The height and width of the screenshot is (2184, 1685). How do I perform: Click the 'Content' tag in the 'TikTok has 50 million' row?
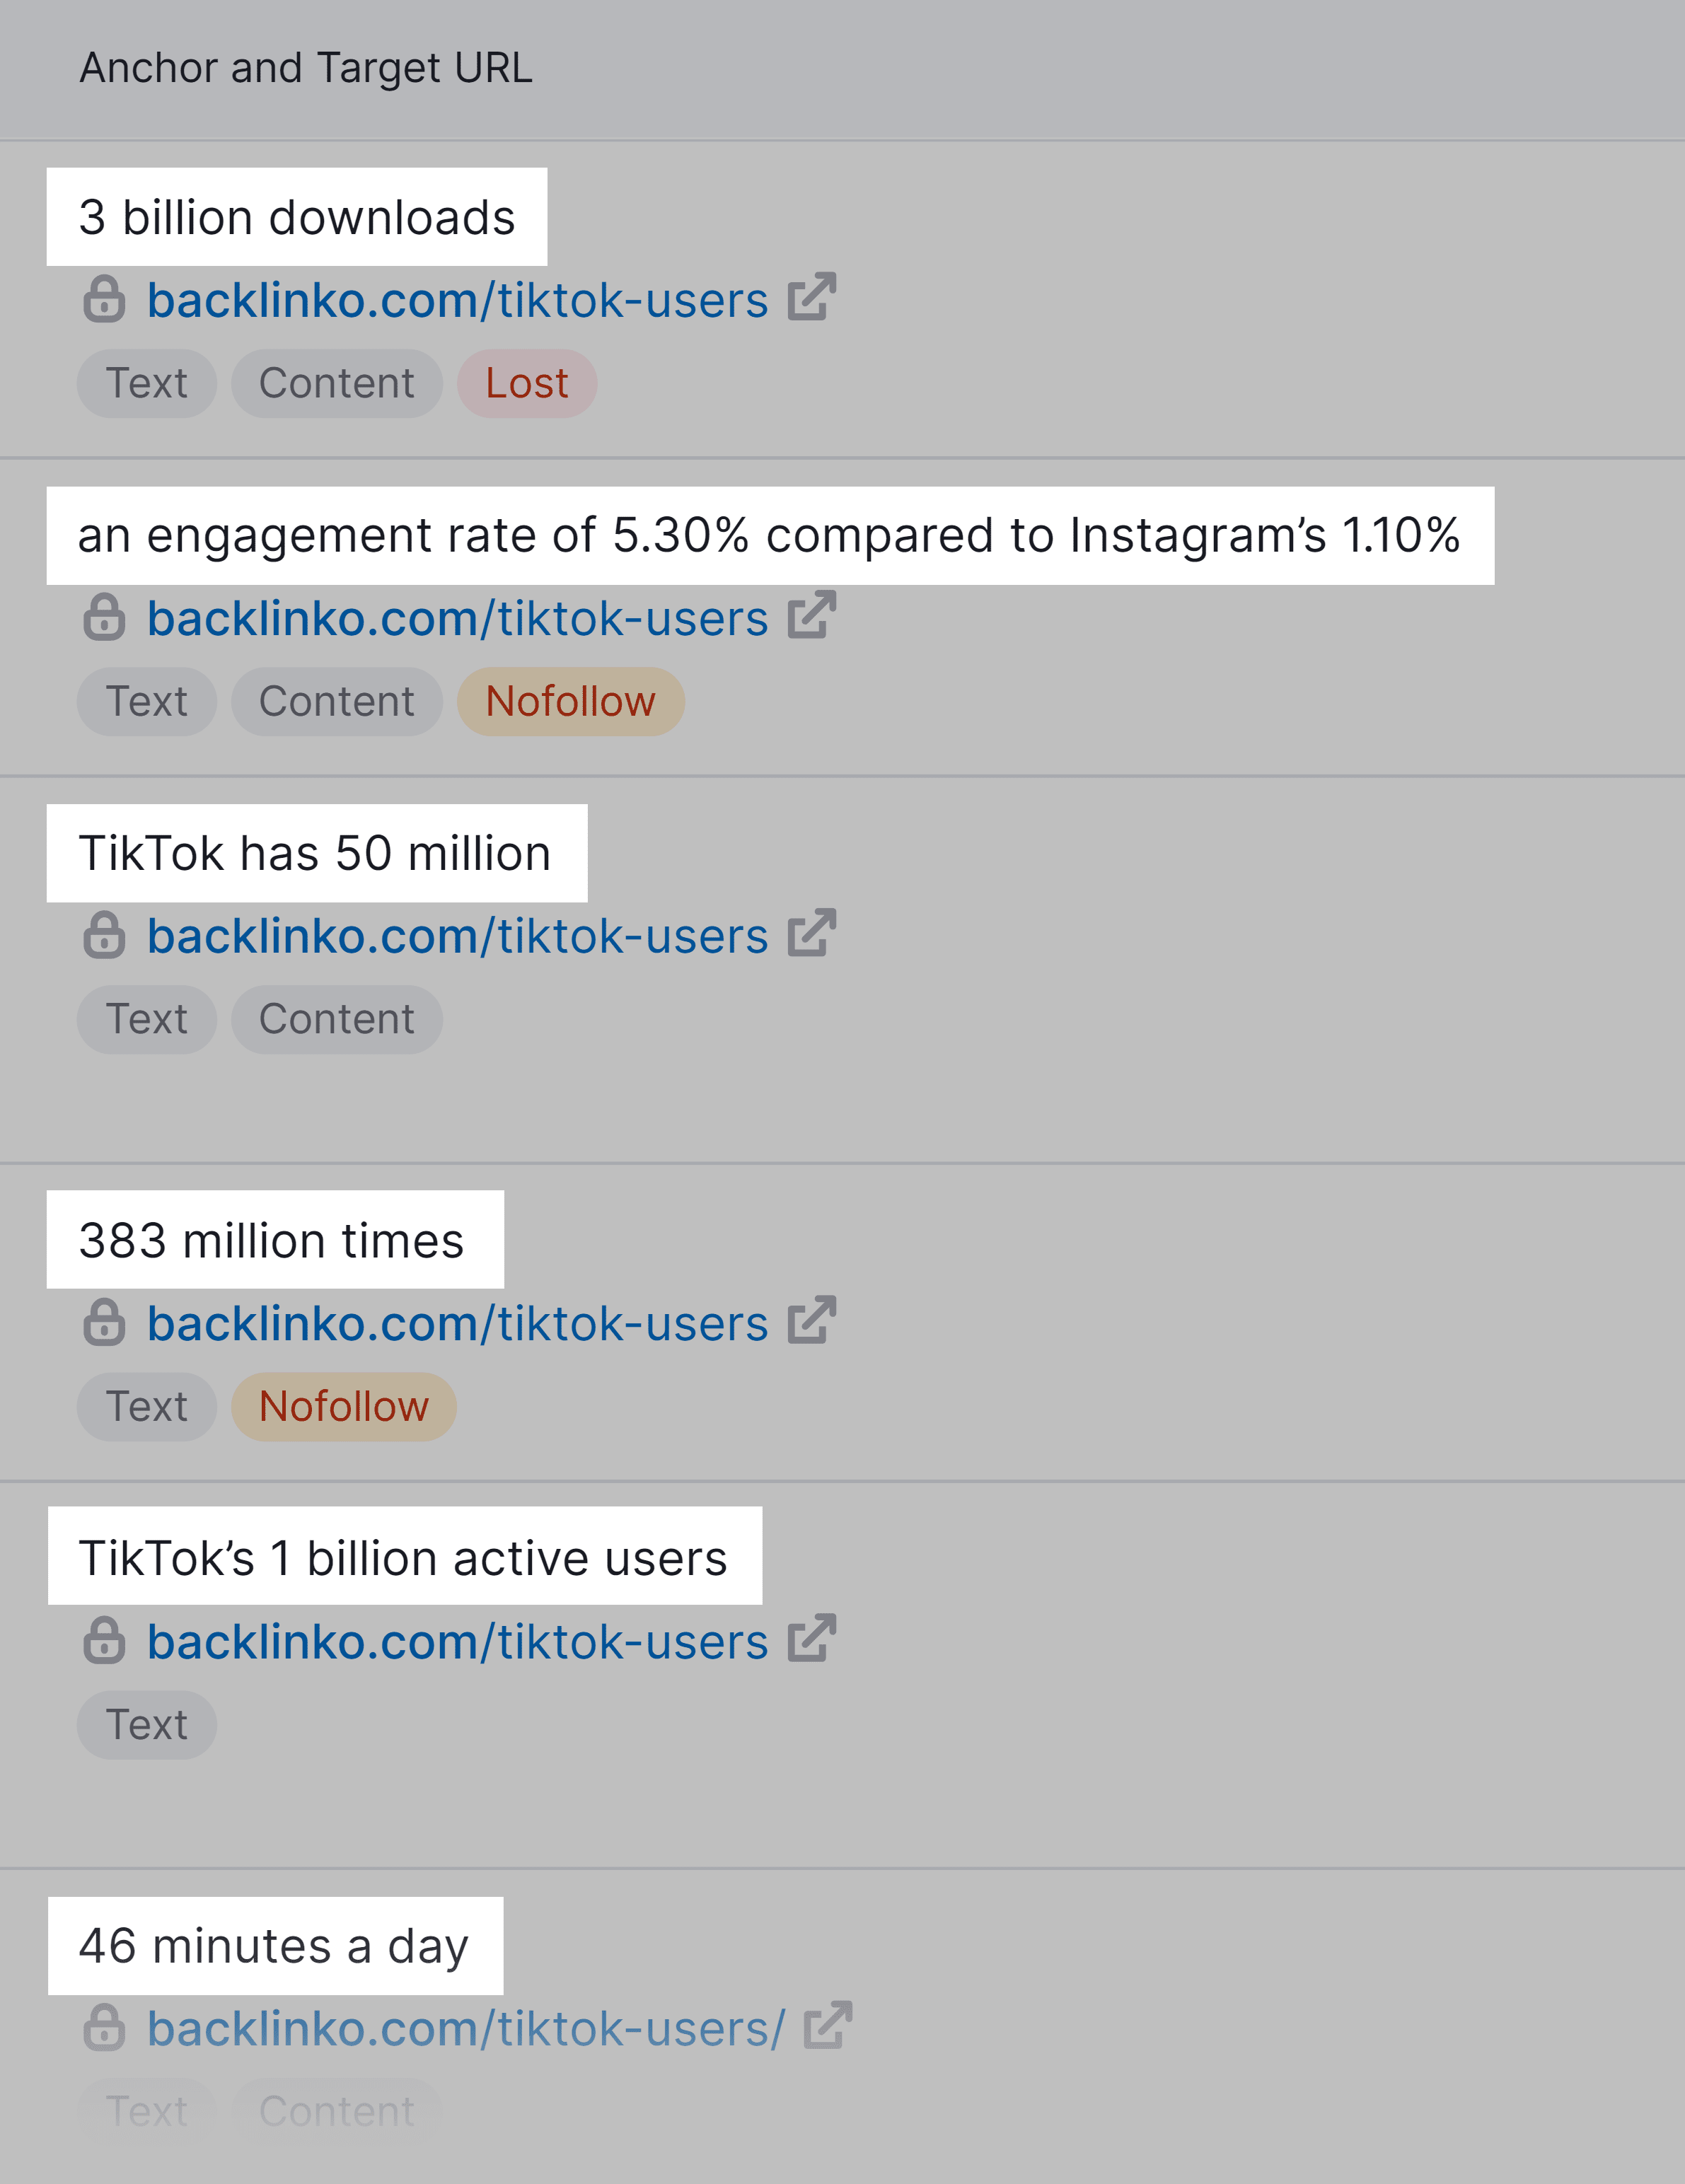pos(336,1019)
